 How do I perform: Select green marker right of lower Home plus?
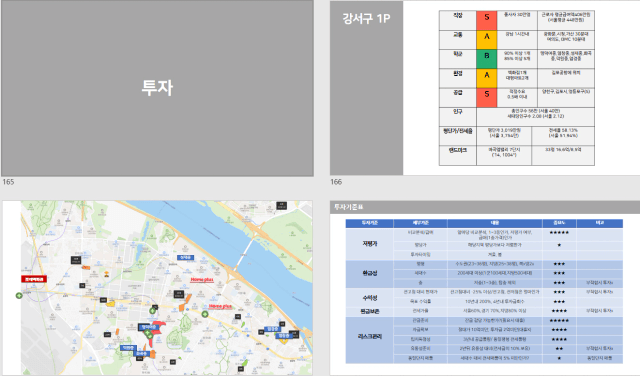(x=204, y=314)
